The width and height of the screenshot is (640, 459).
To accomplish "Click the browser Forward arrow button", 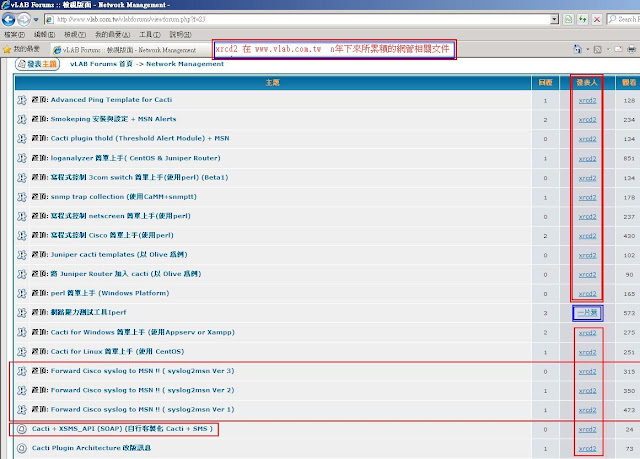I will click(x=24, y=19).
